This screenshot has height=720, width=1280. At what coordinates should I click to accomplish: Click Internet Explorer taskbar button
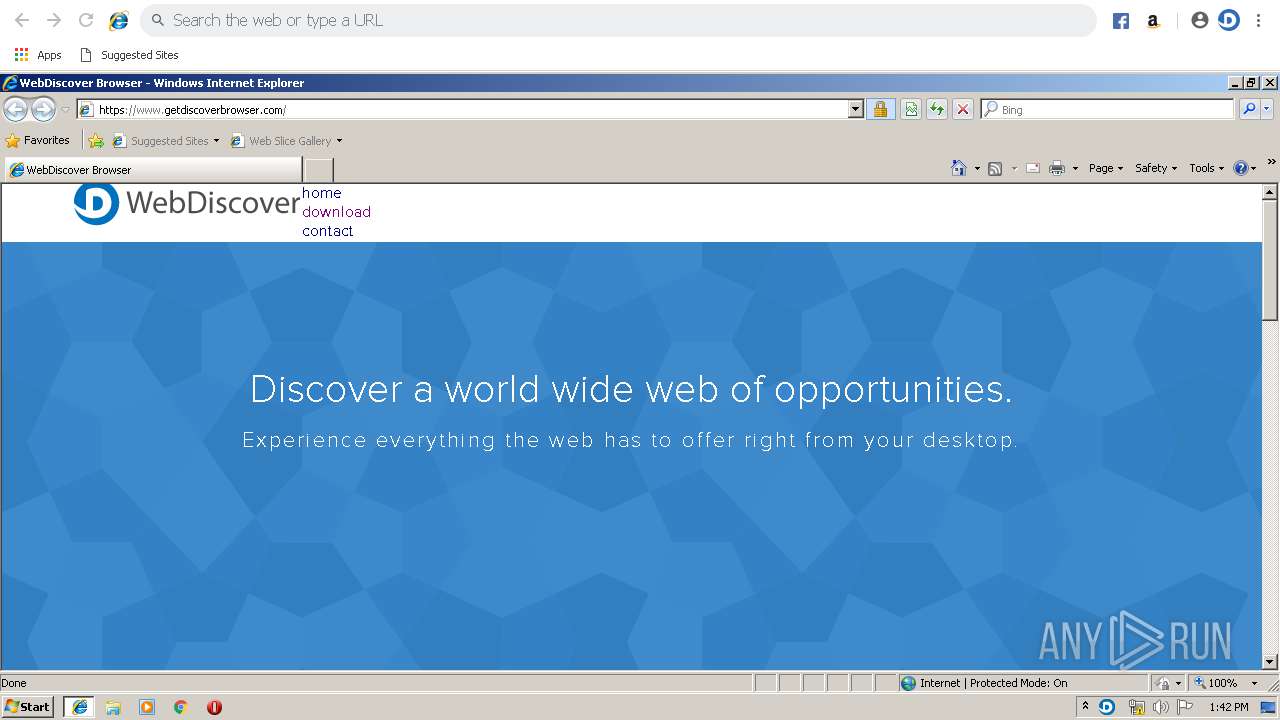[80, 707]
